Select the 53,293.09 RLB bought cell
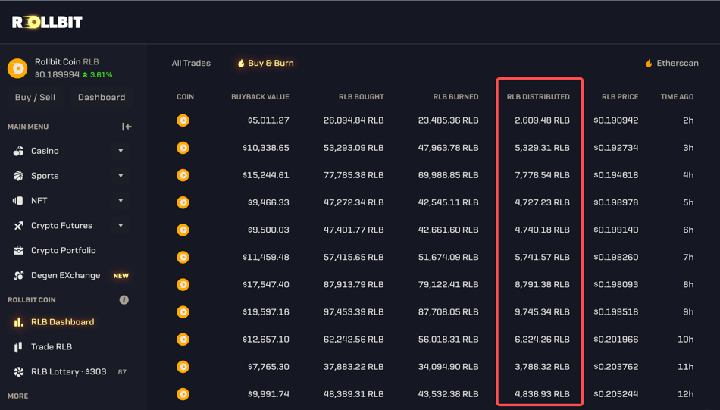This screenshot has height=410, width=720. click(353, 148)
